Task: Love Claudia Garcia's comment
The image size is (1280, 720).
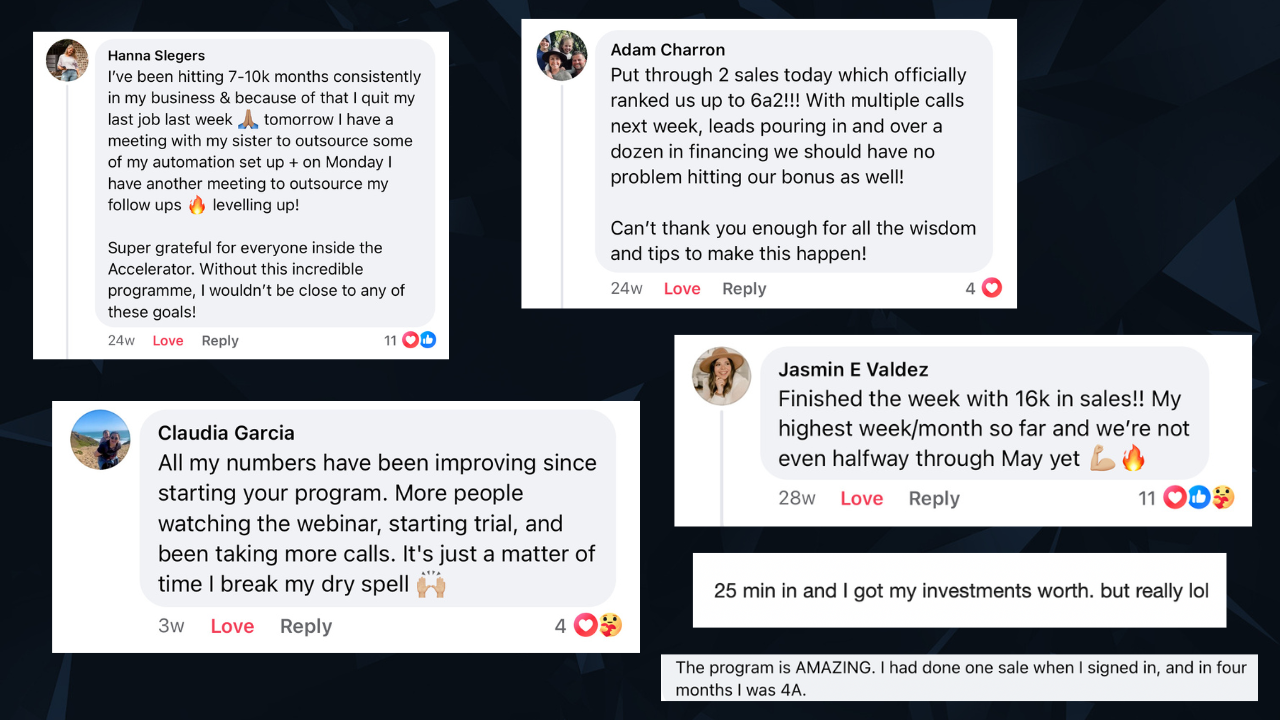Action: (232, 626)
